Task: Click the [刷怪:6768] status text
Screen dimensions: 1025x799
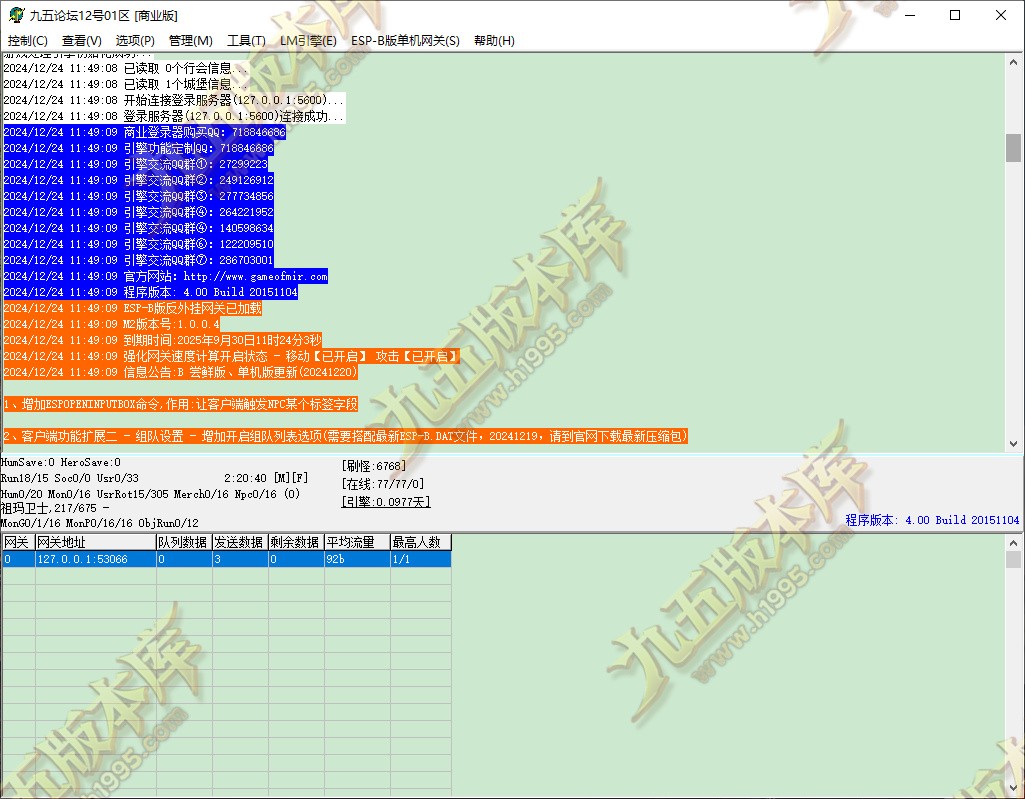Action: pyautogui.click(x=373, y=466)
